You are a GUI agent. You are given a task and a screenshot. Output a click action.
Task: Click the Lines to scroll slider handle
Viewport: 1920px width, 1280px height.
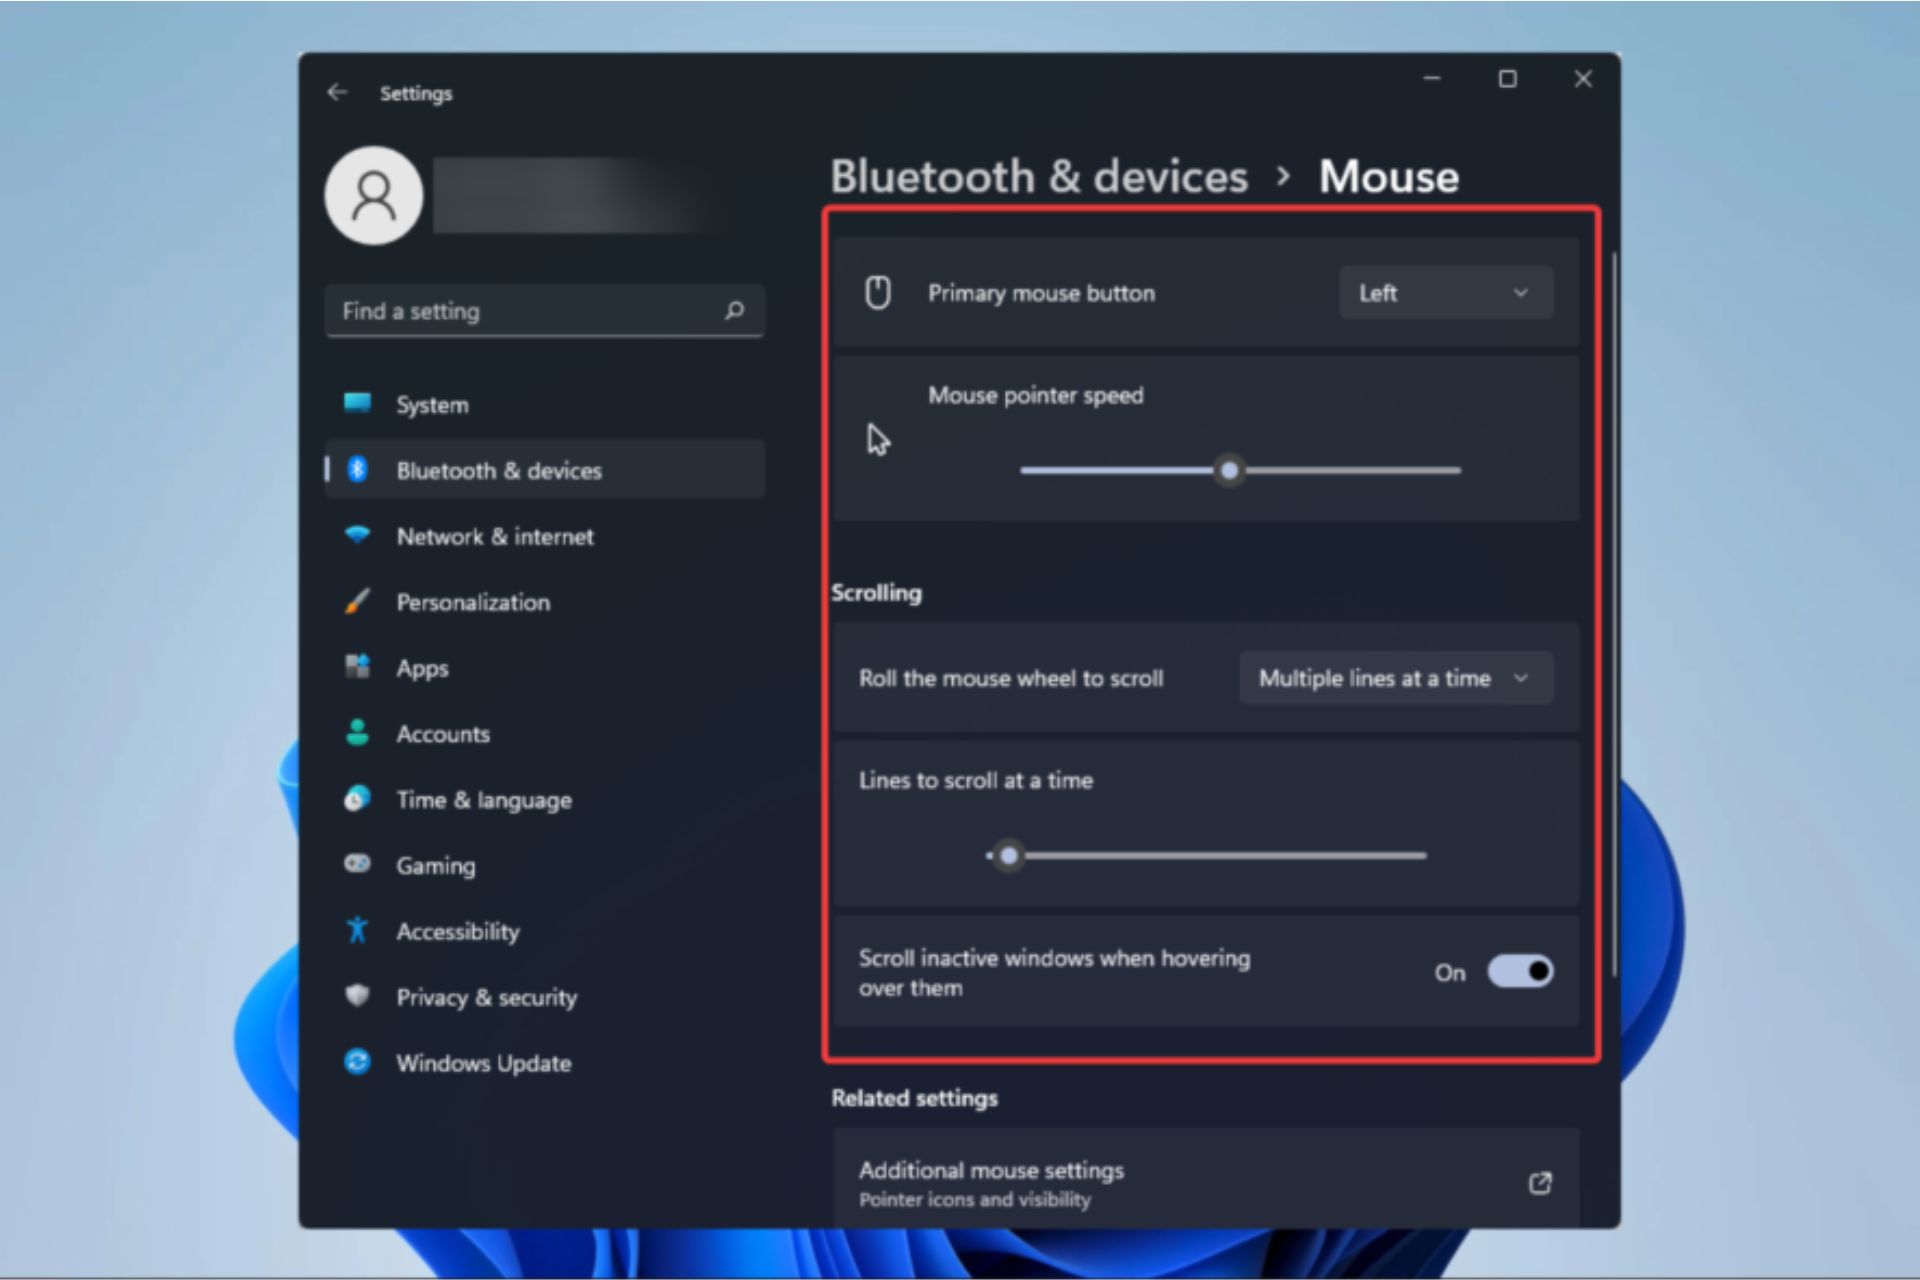pyautogui.click(x=1009, y=855)
